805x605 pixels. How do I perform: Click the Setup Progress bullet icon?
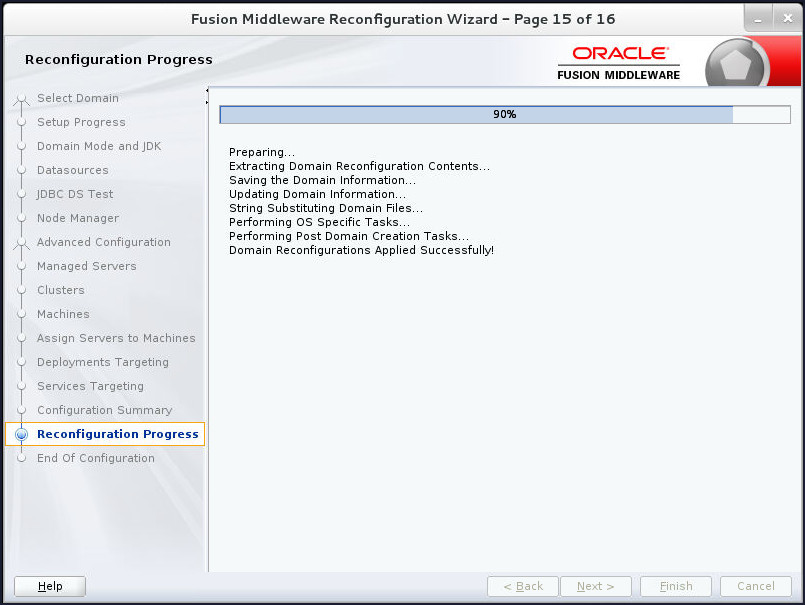(x=22, y=122)
